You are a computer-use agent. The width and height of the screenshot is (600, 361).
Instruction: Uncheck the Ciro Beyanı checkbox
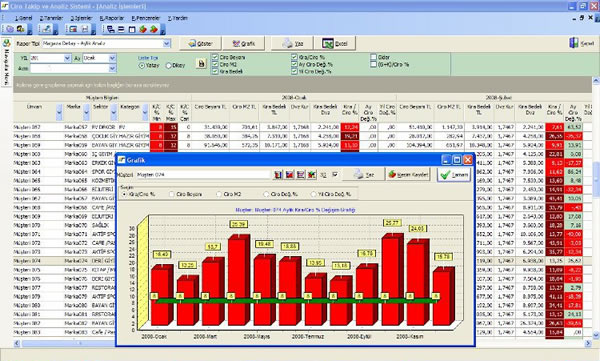215,57
